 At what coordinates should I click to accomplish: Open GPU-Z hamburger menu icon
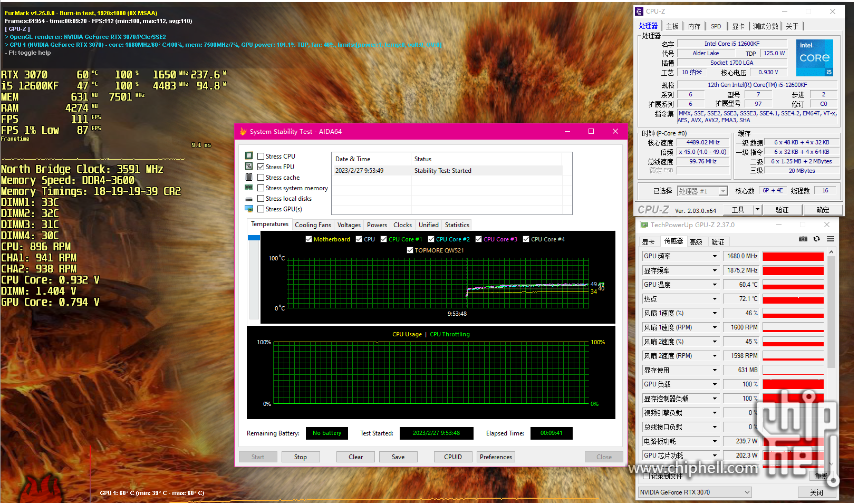click(830, 238)
